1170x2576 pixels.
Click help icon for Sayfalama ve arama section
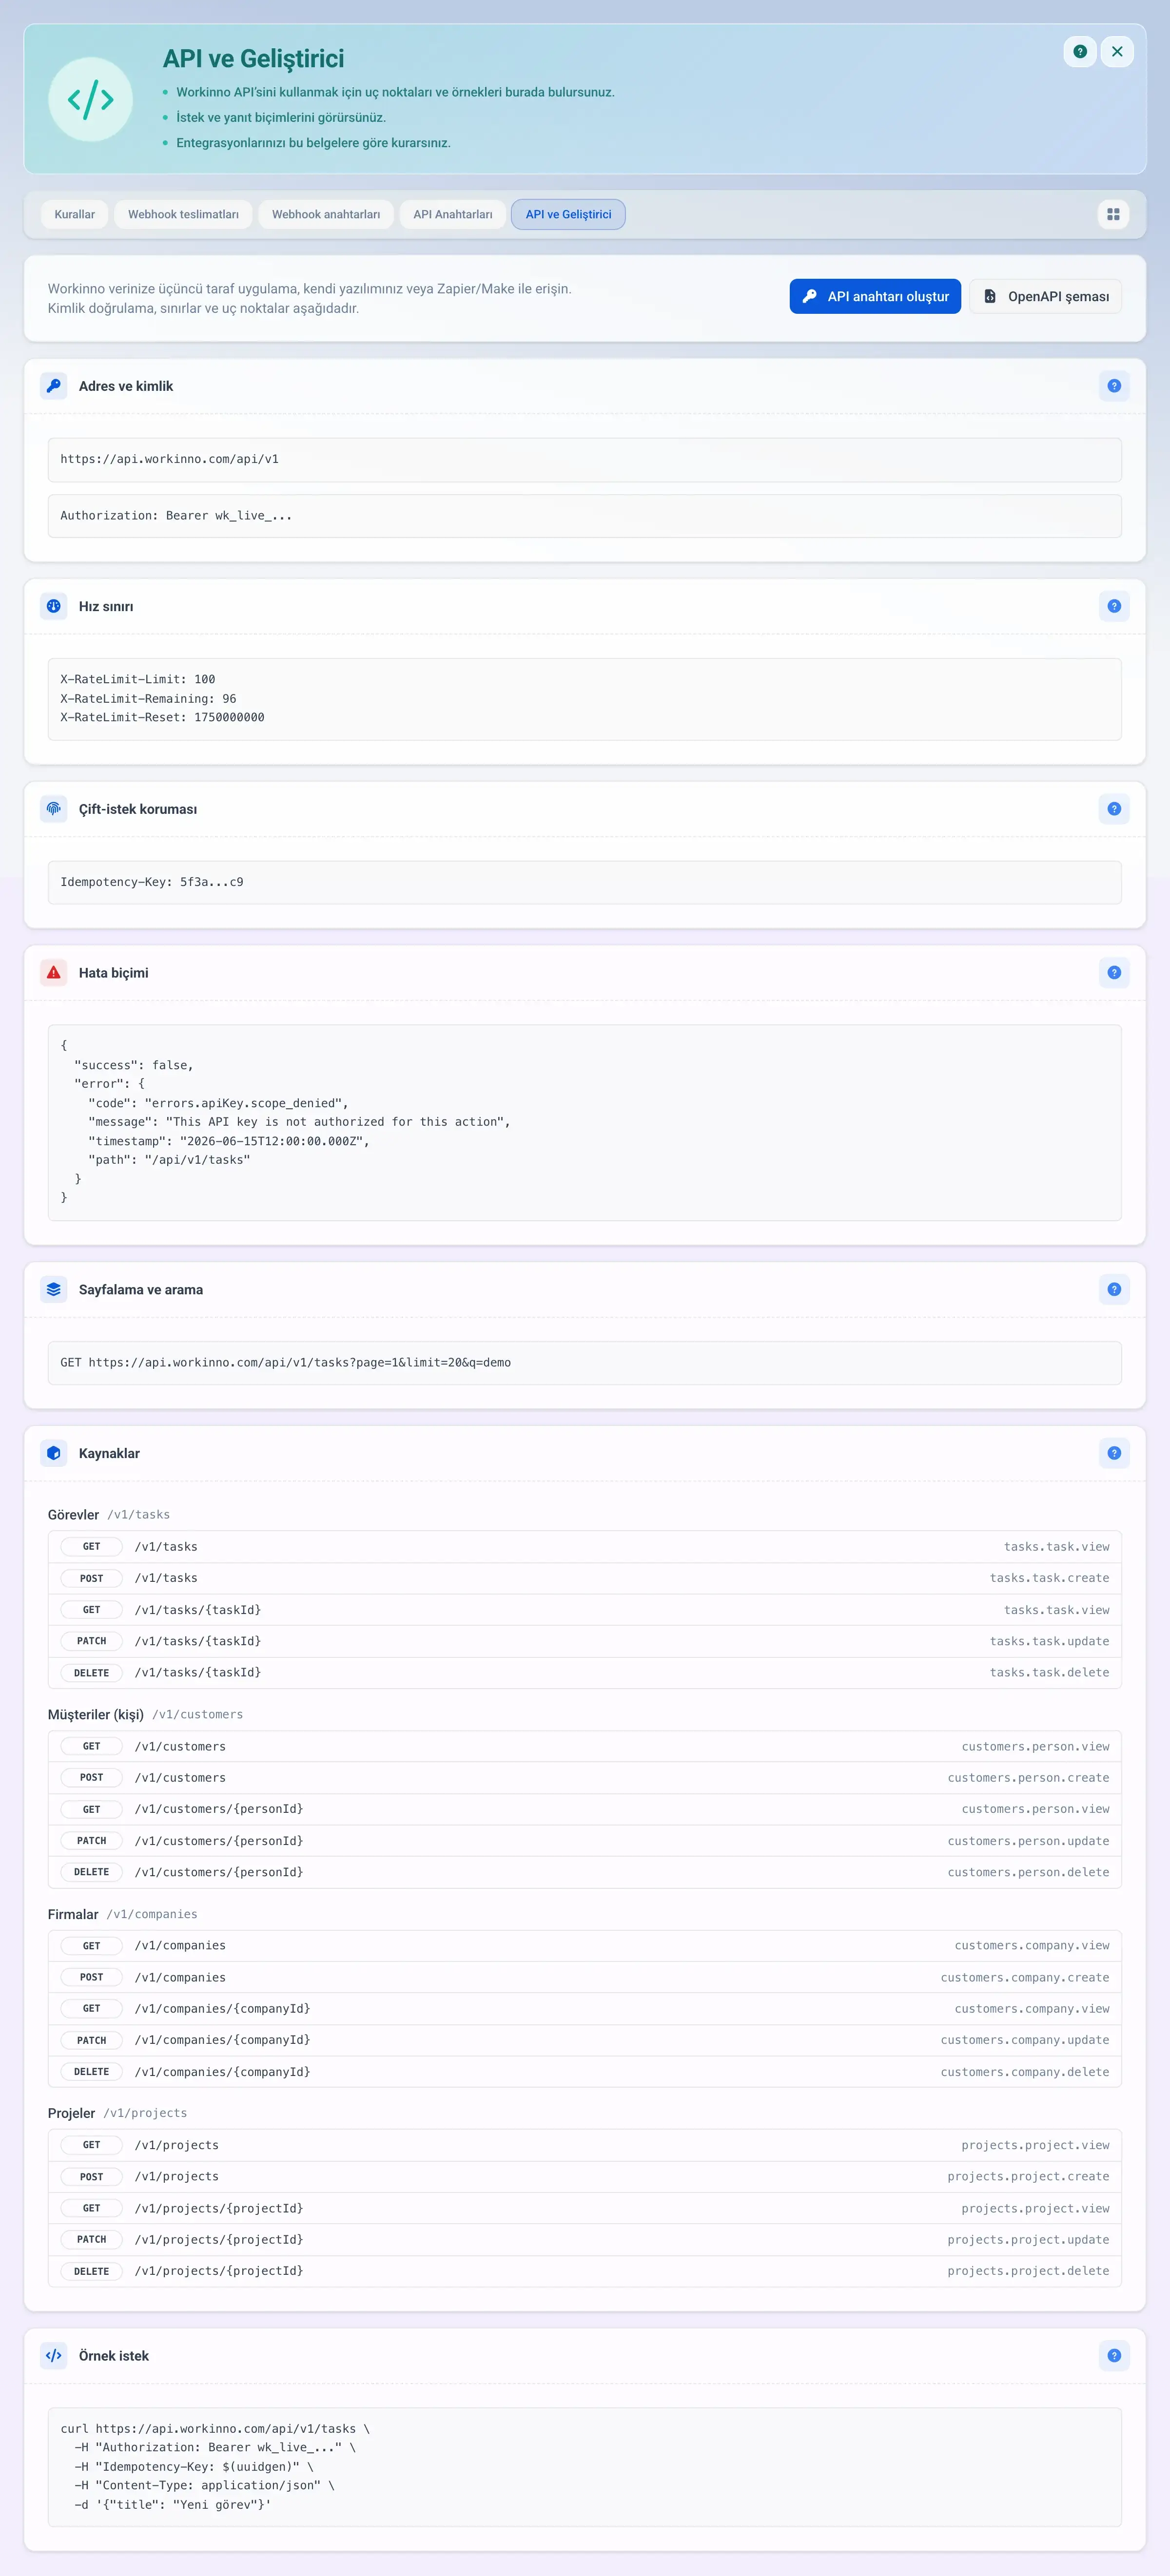1114,1290
